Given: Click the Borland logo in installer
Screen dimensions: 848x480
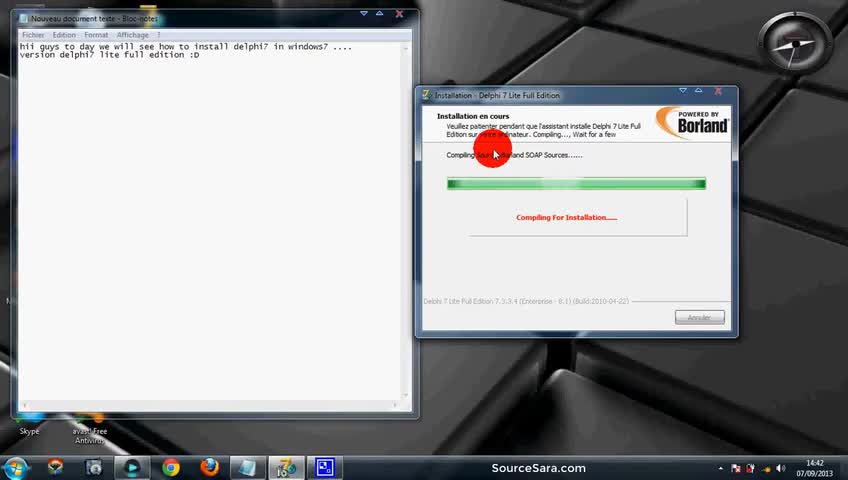Looking at the screenshot, I should tap(692, 123).
